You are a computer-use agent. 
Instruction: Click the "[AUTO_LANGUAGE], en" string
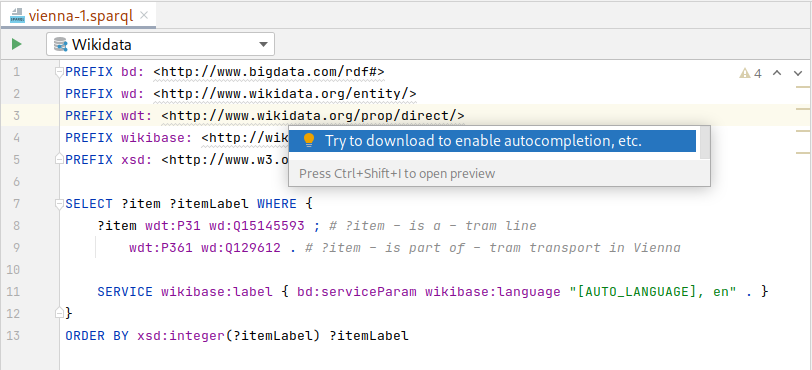tap(653, 292)
